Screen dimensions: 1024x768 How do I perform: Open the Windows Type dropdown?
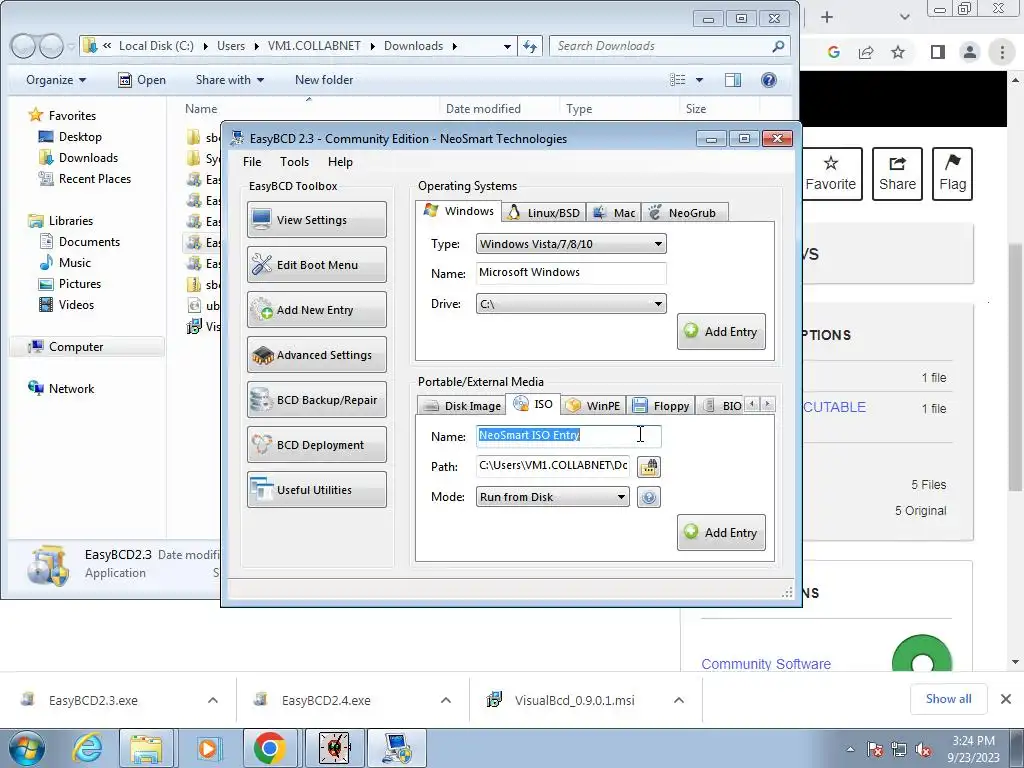(x=571, y=244)
